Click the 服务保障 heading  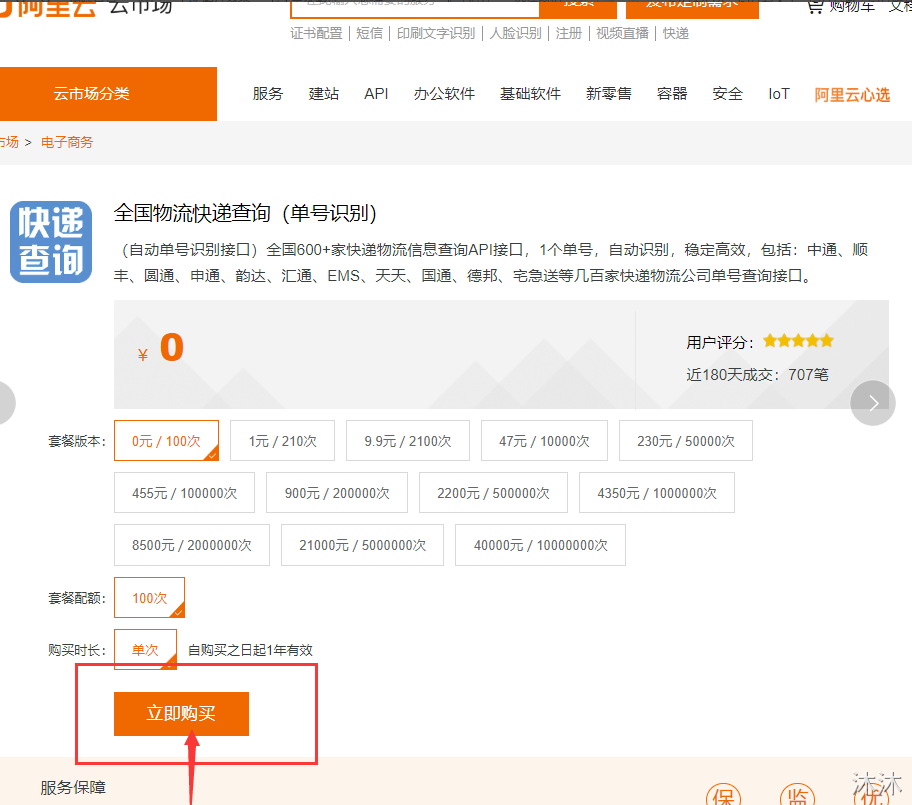pos(73,788)
